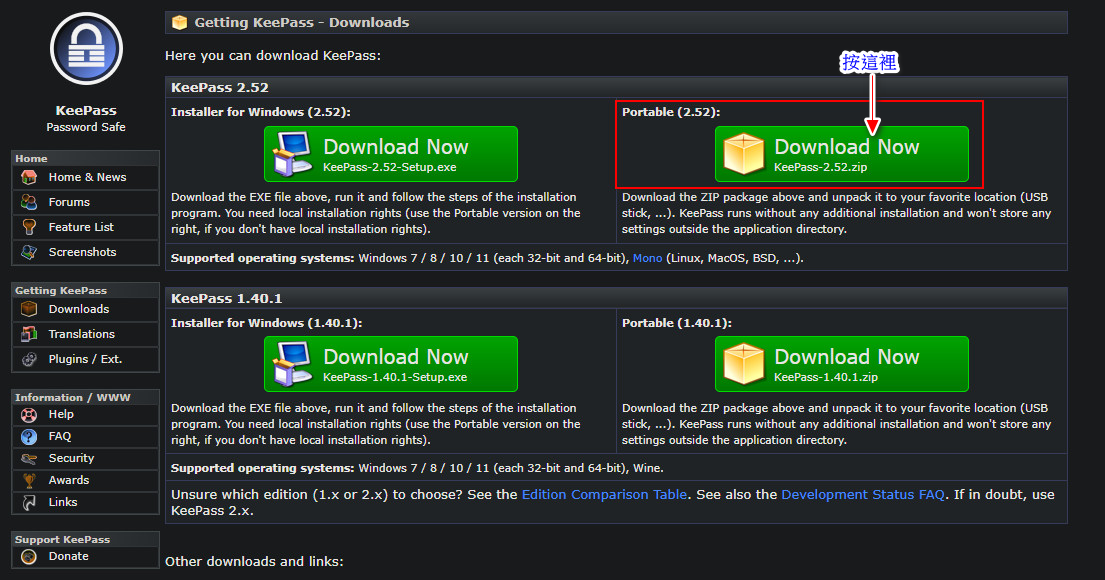The height and width of the screenshot is (580, 1105).
Task: Click 'Portable (2.52):' label
Action: (671, 112)
